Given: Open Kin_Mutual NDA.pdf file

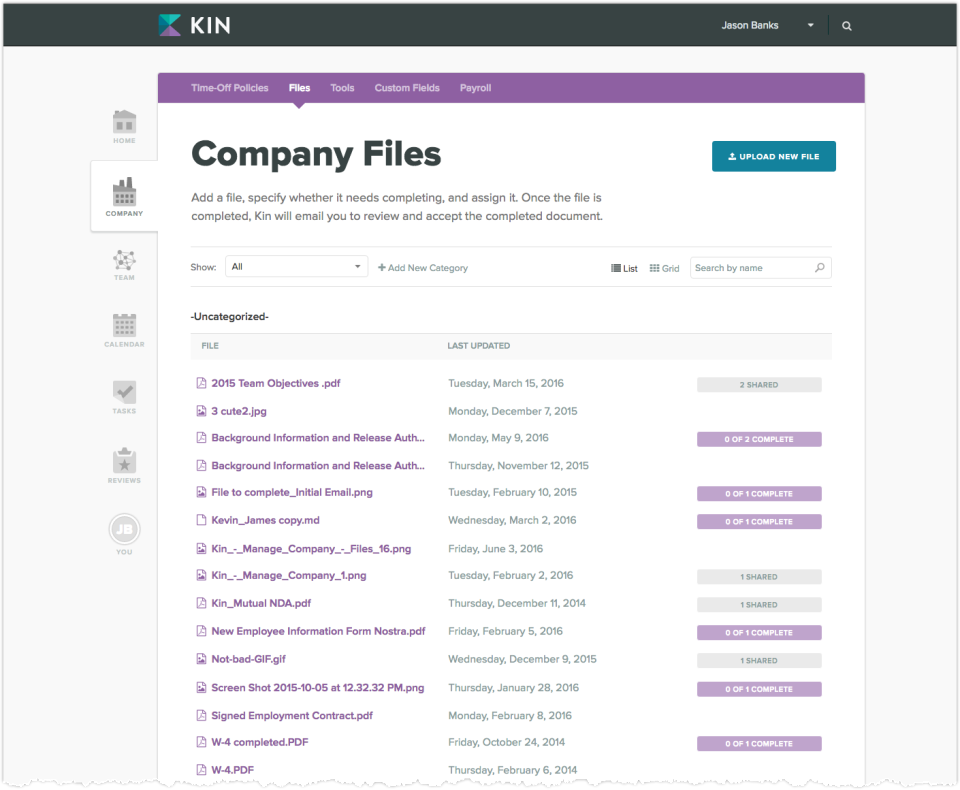Looking at the screenshot, I should [261, 603].
